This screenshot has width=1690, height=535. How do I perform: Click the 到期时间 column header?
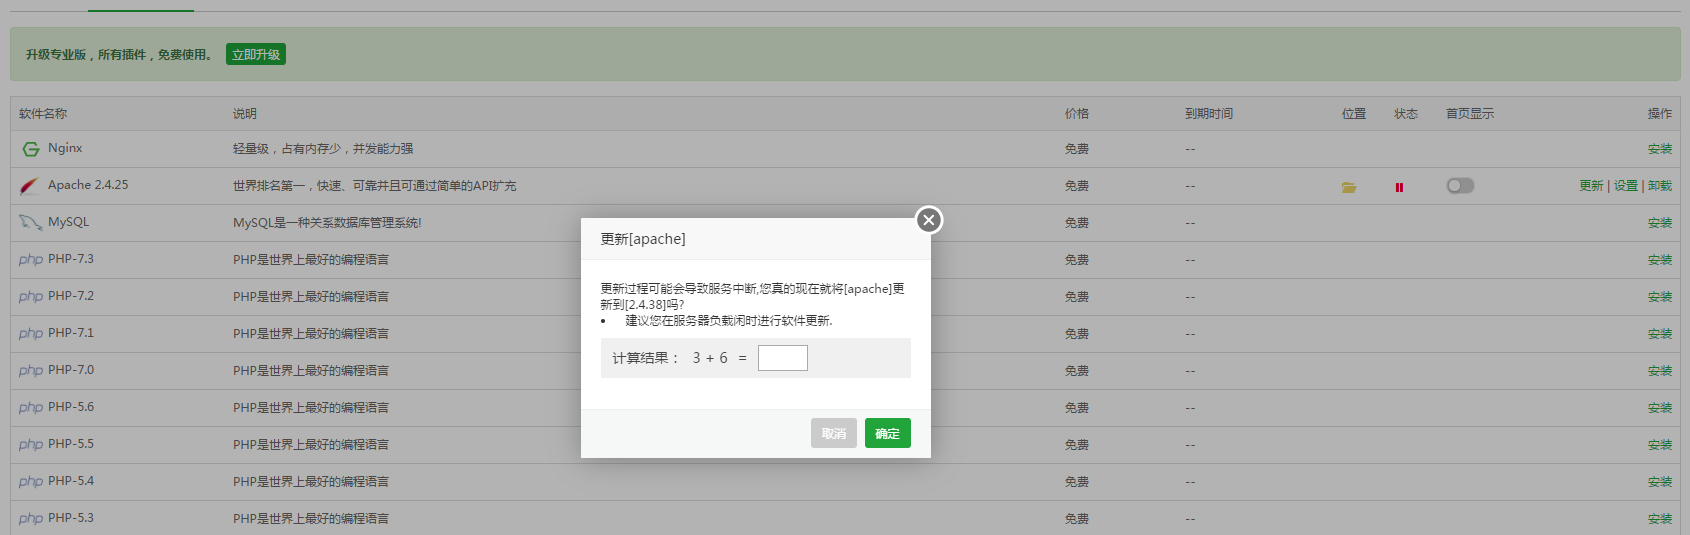pyautogui.click(x=1209, y=114)
